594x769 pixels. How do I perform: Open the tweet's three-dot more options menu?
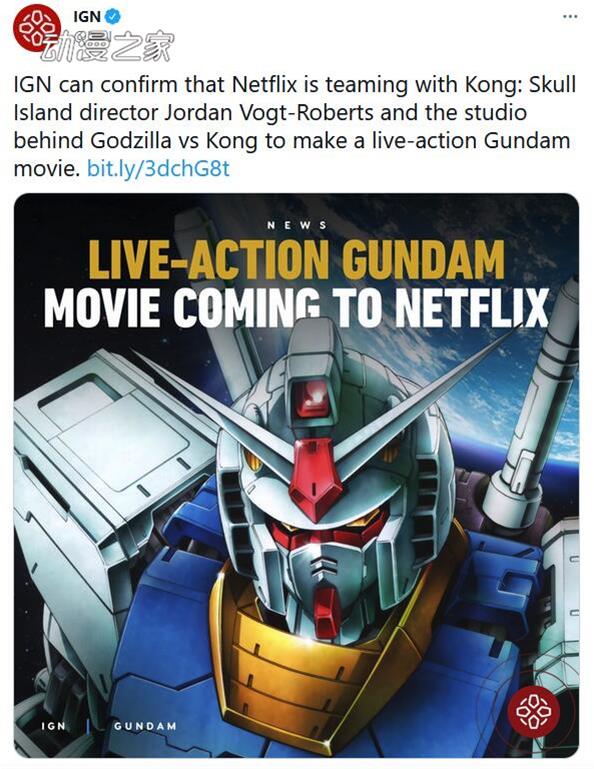click(x=570, y=17)
